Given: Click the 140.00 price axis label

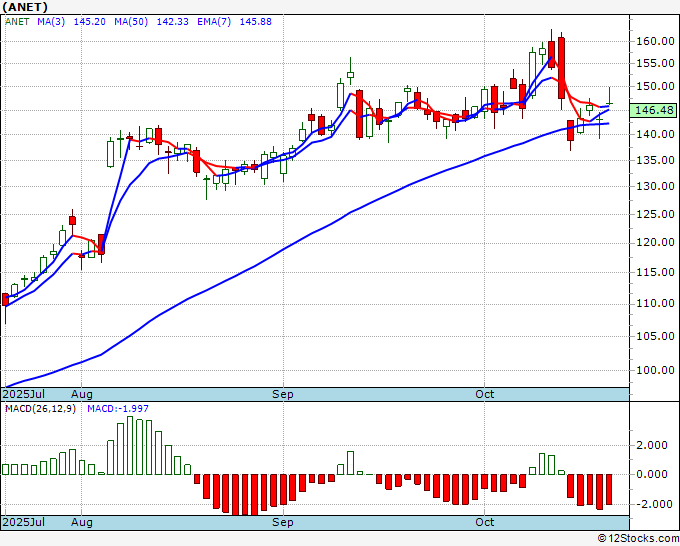Looking at the screenshot, I should (x=655, y=134).
